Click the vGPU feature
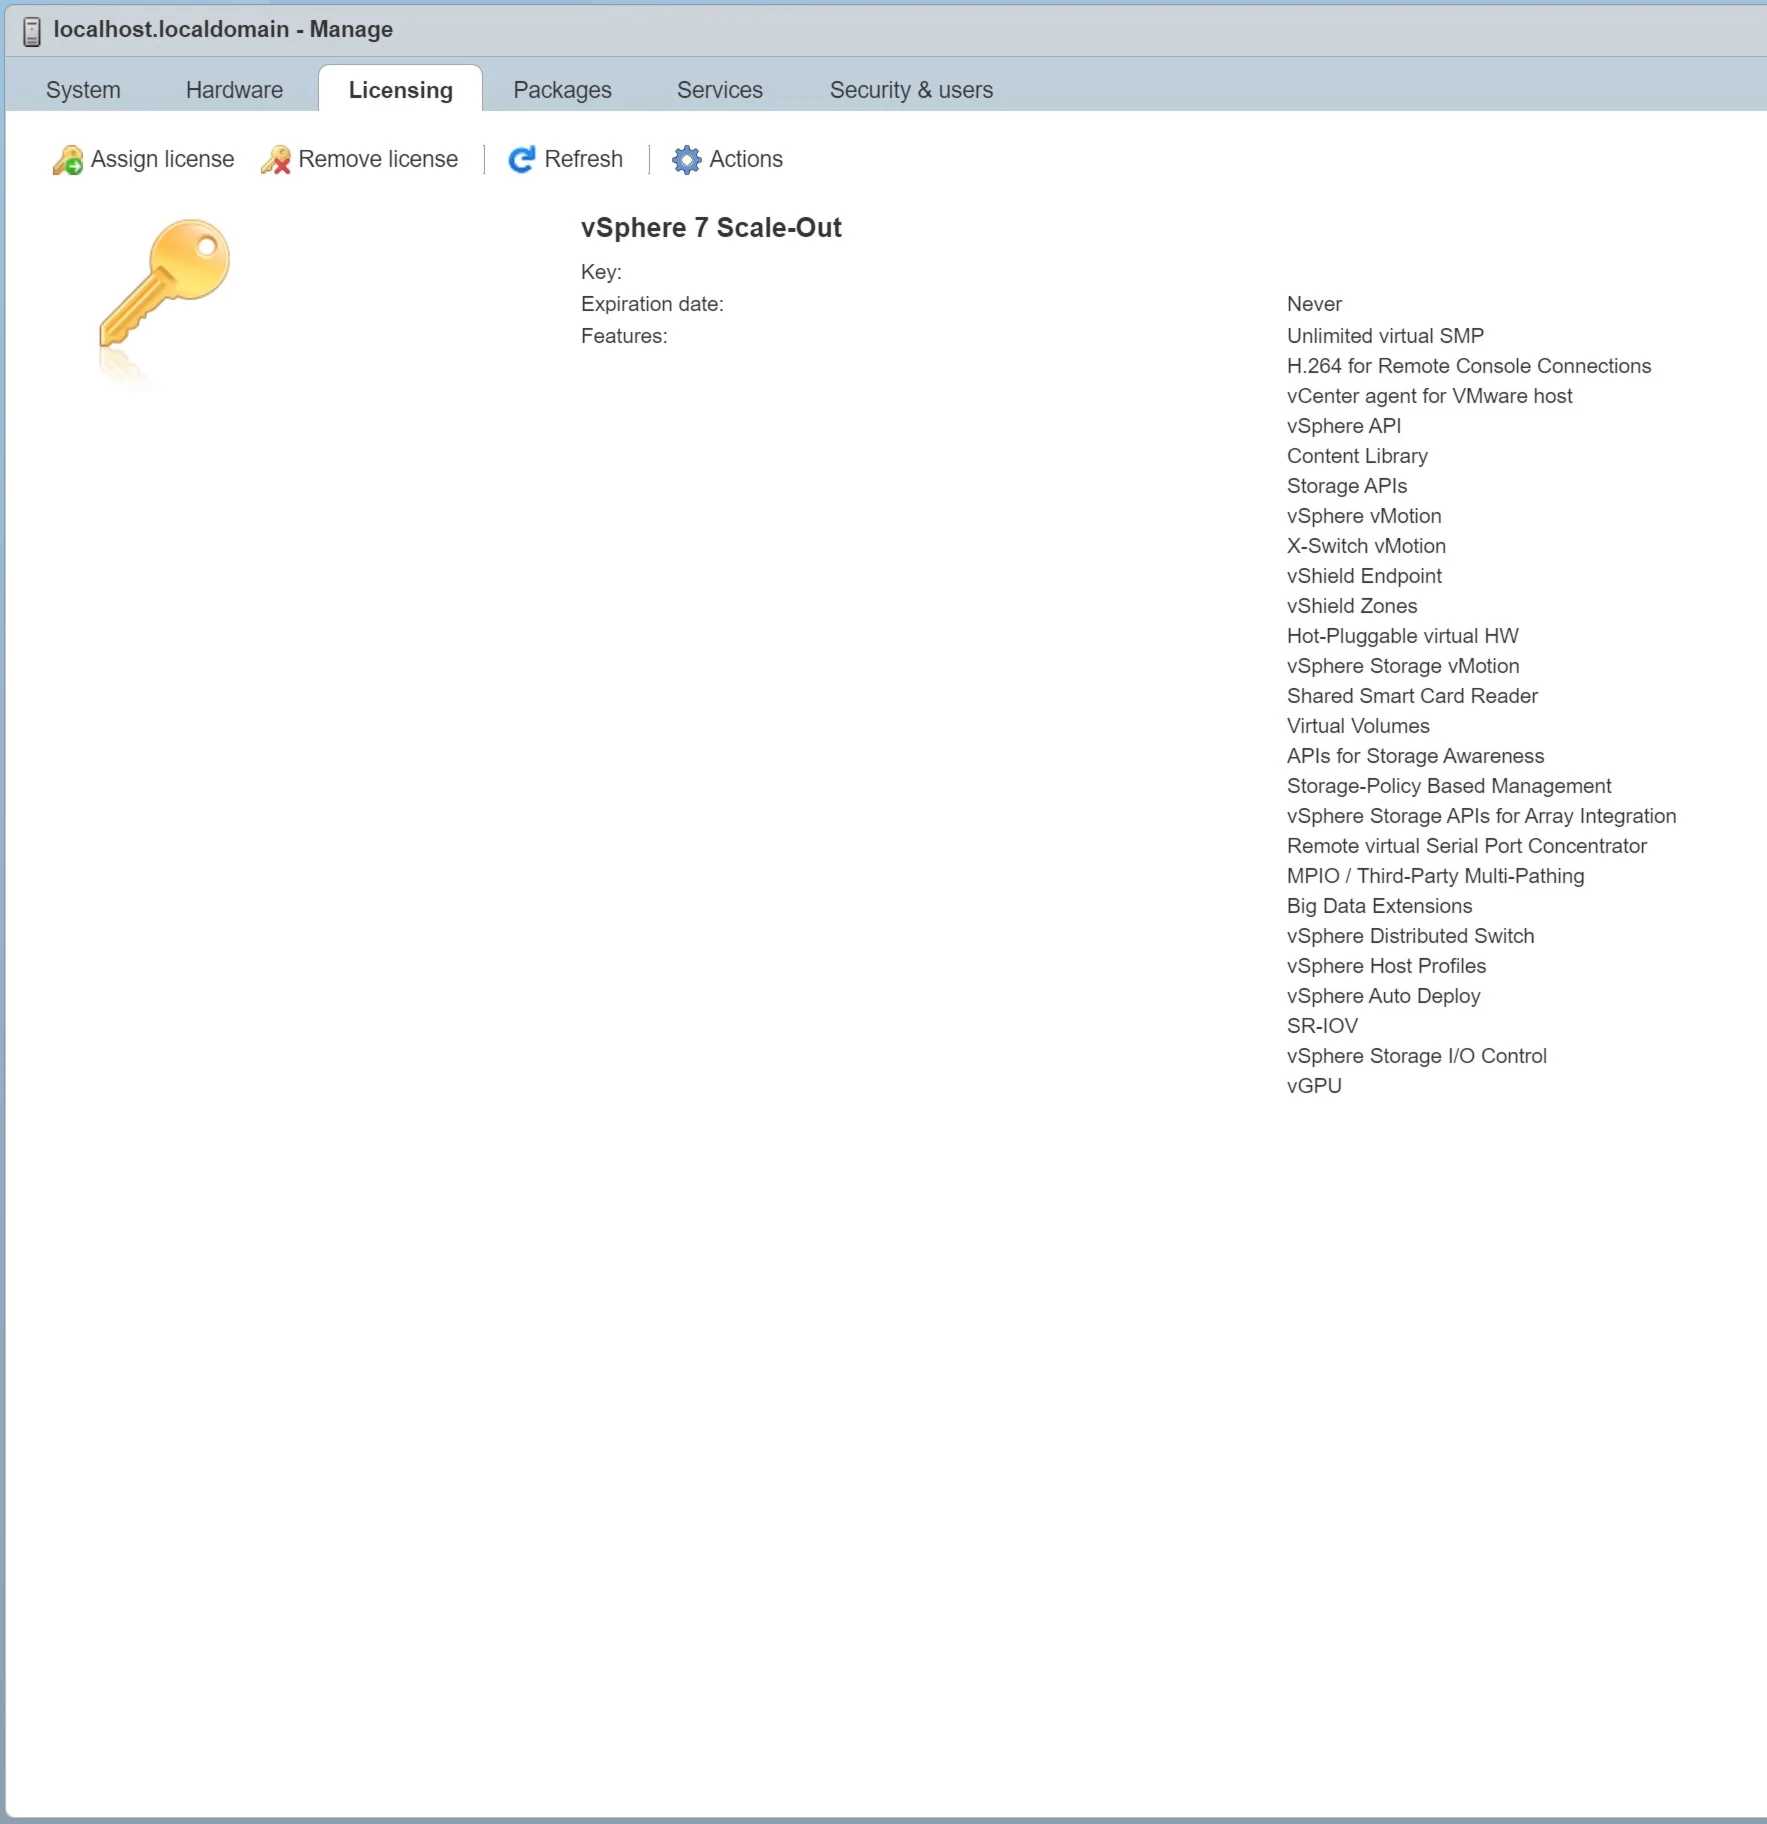 click(1314, 1086)
